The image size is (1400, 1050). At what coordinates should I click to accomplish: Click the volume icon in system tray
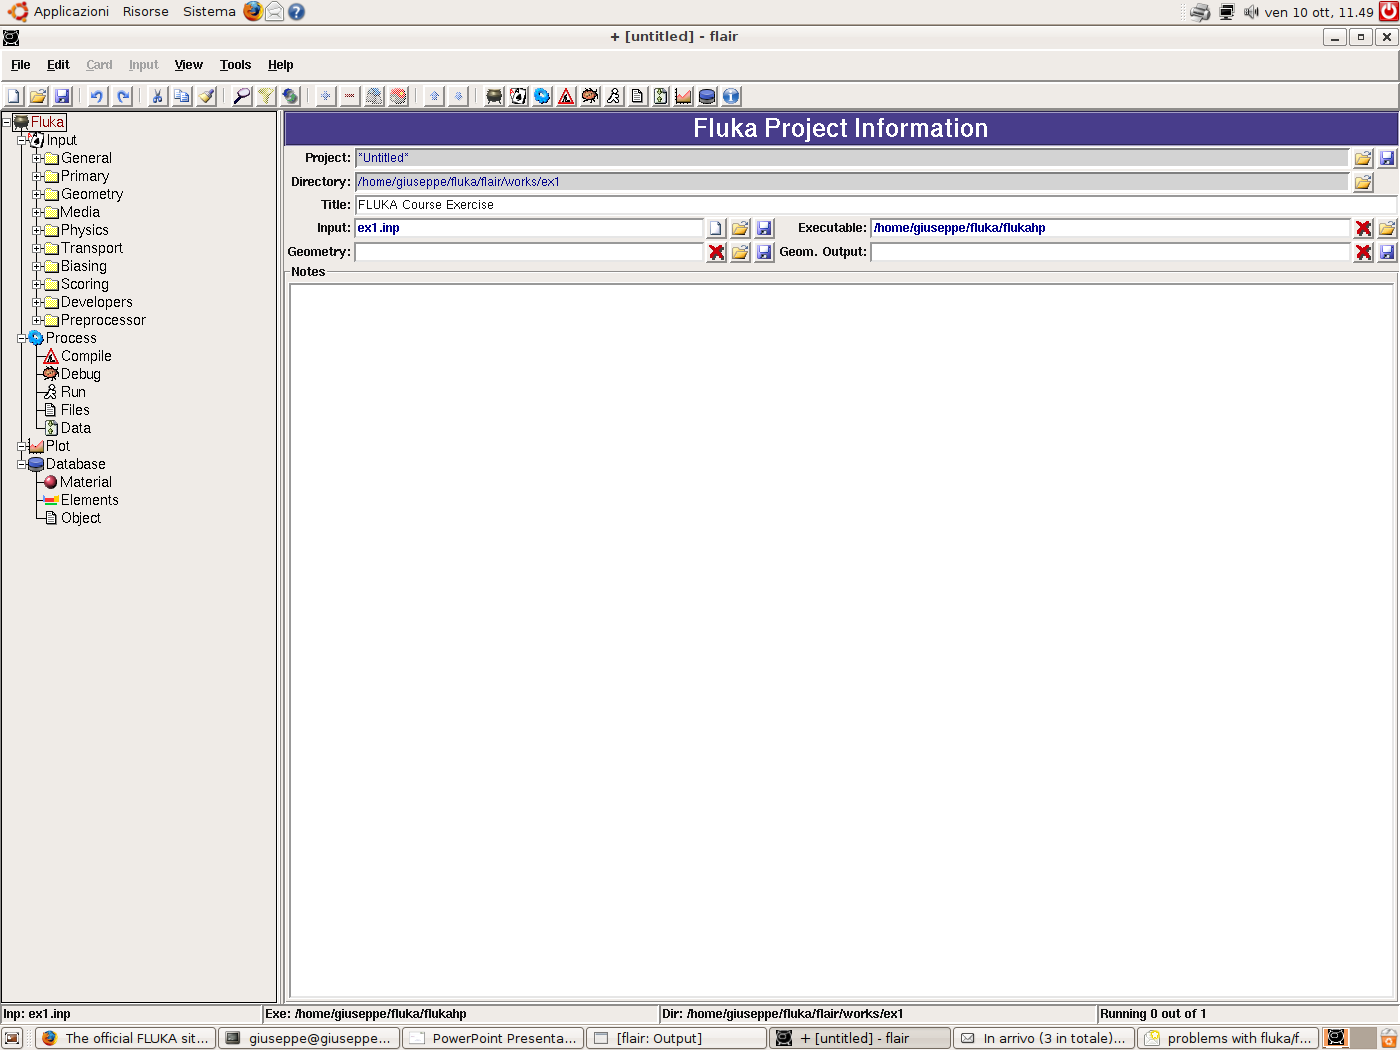point(1251,12)
